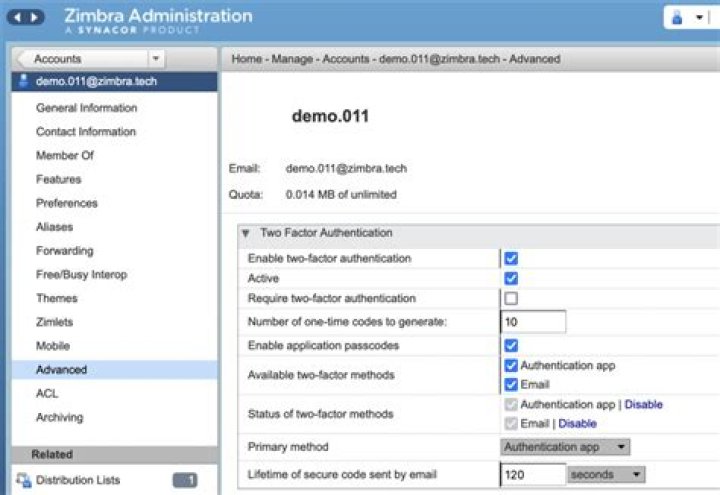This screenshot has width=720, height=495.
Task: Open Mobile section
Action: tap(53, 346)
